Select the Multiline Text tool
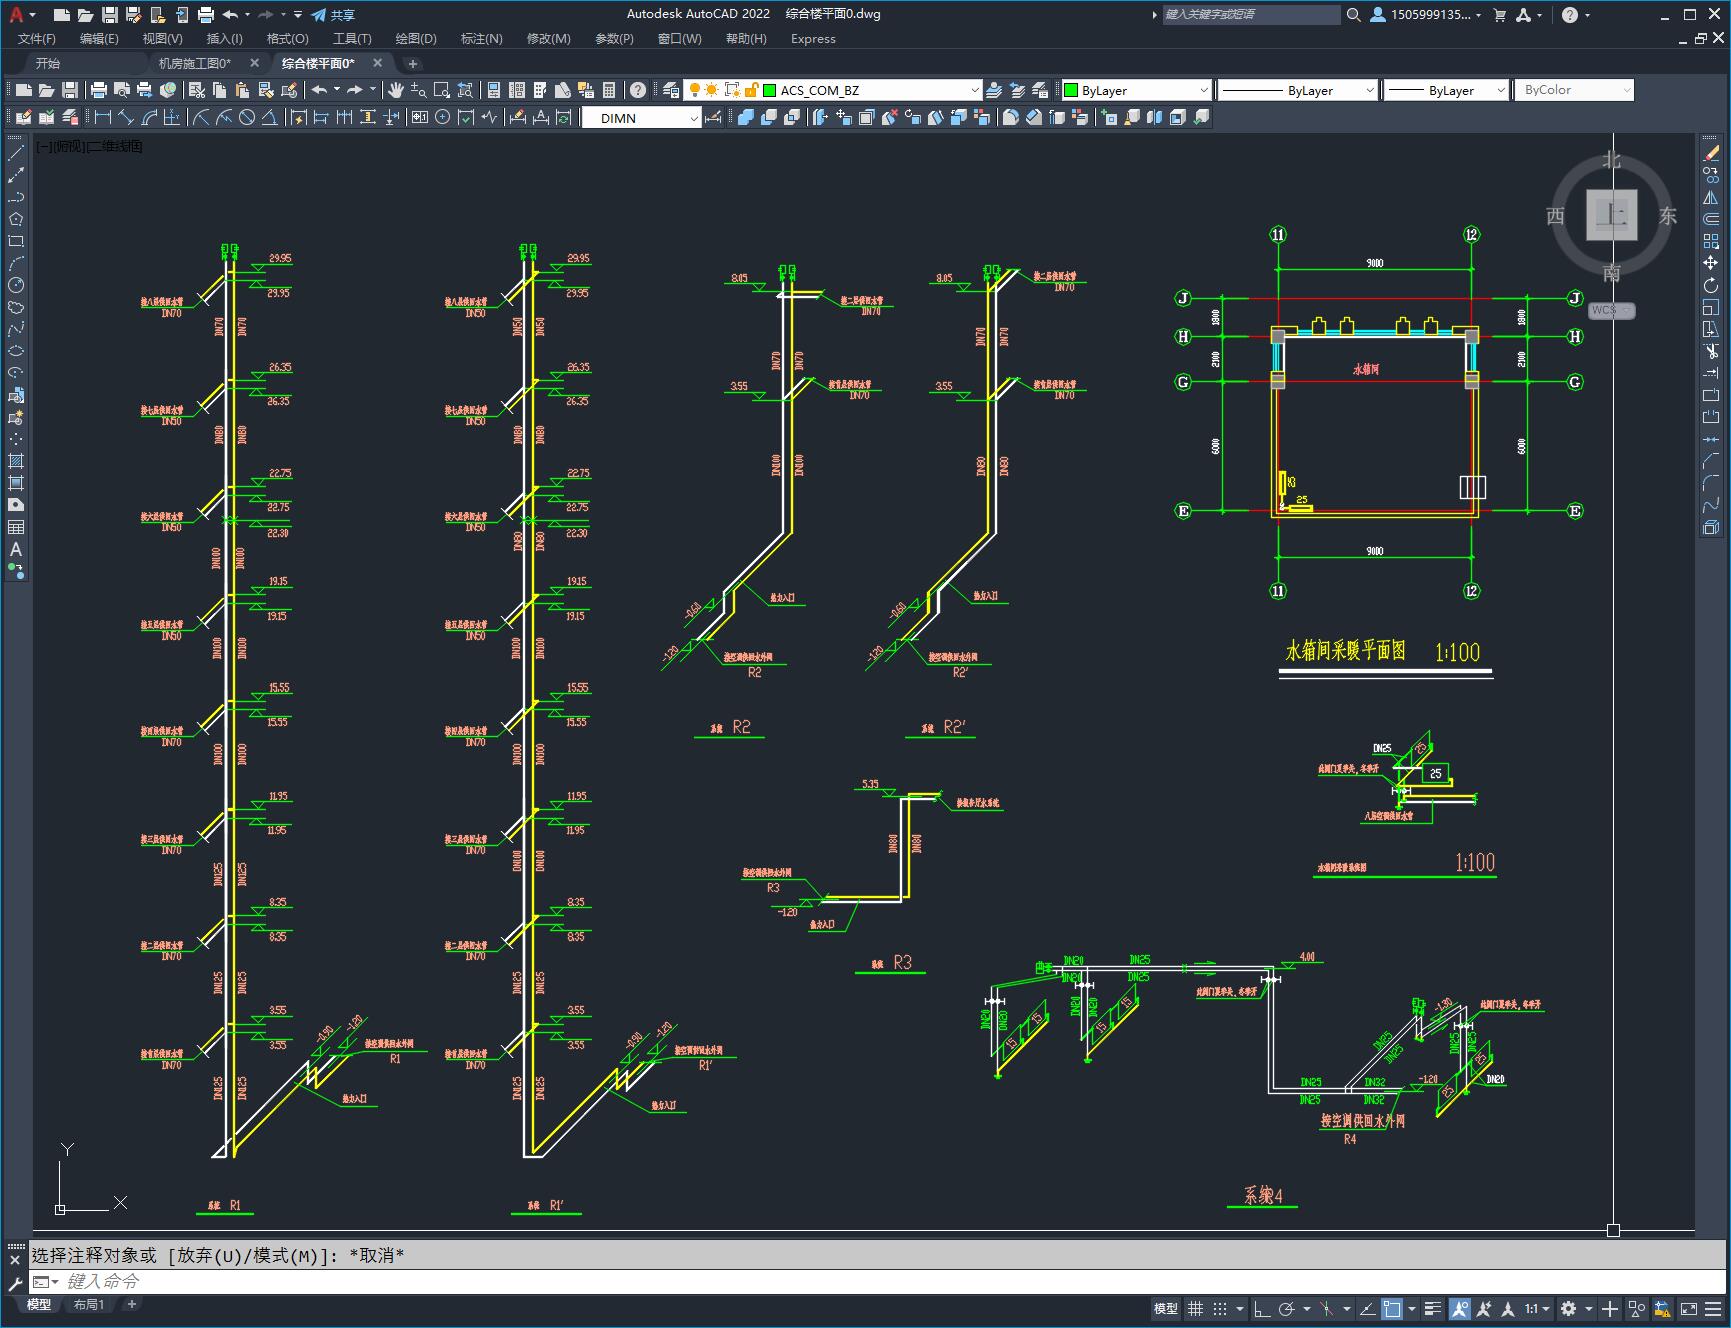Screen dimensions: 1731x1328 [16, 549]
